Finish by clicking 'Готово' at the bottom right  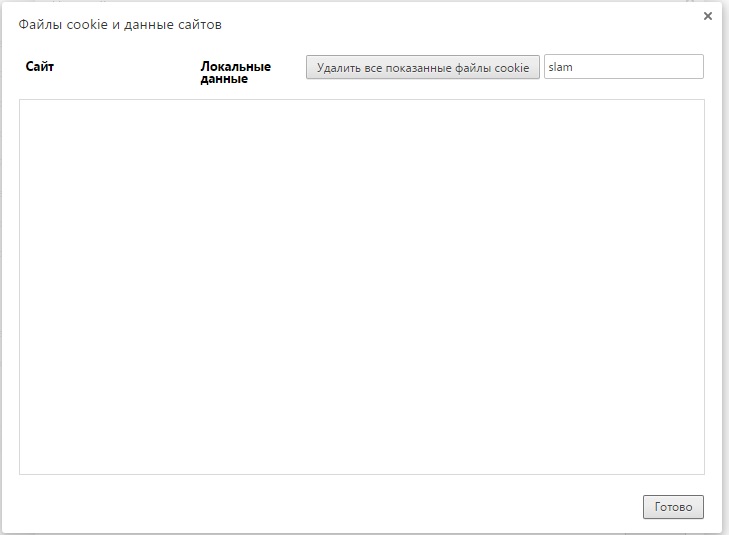point(673,507)
